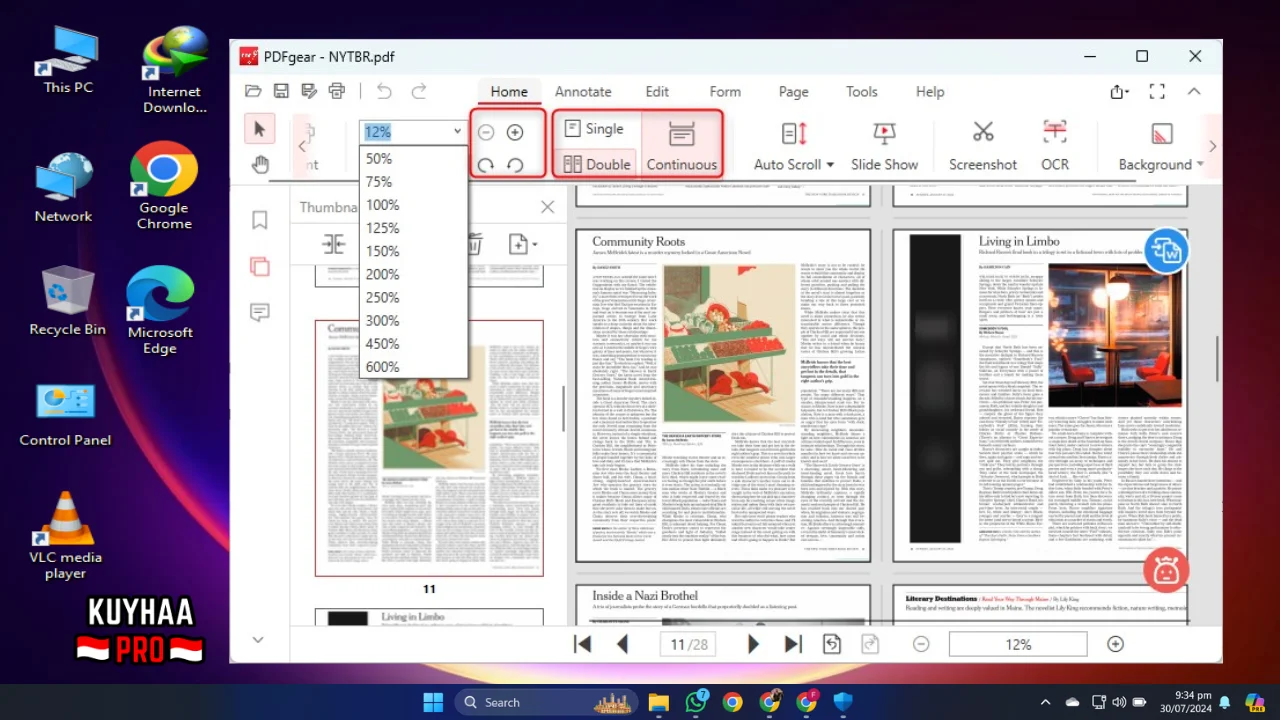Take a Screenshot with the scissors tool
Viewport: 1280px width, 720px height.
[x=983, y=145]
